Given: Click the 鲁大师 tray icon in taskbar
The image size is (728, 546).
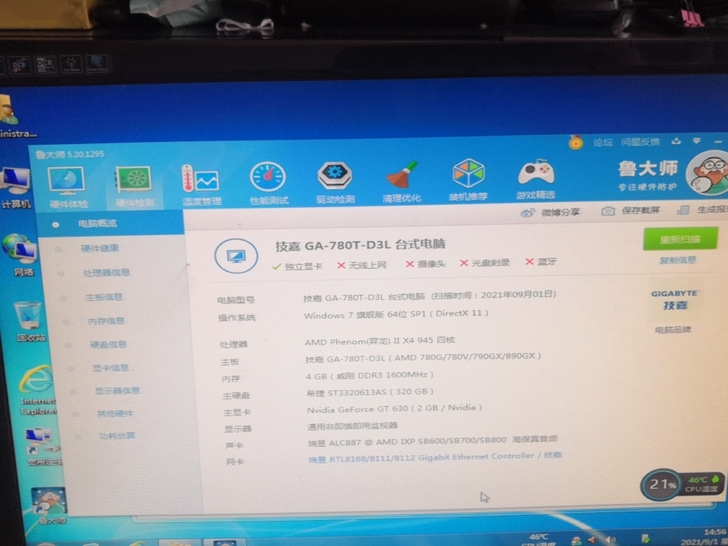Looking at the screenshot, I should pos(576,541).
